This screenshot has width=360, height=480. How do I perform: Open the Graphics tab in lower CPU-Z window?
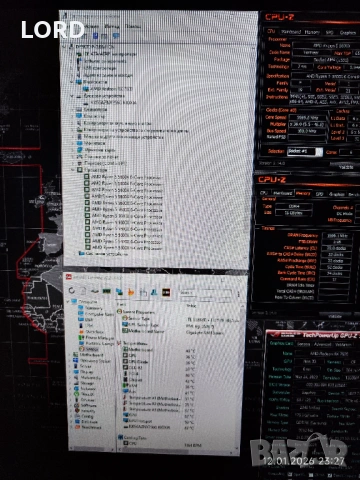[x=336, y=194]
